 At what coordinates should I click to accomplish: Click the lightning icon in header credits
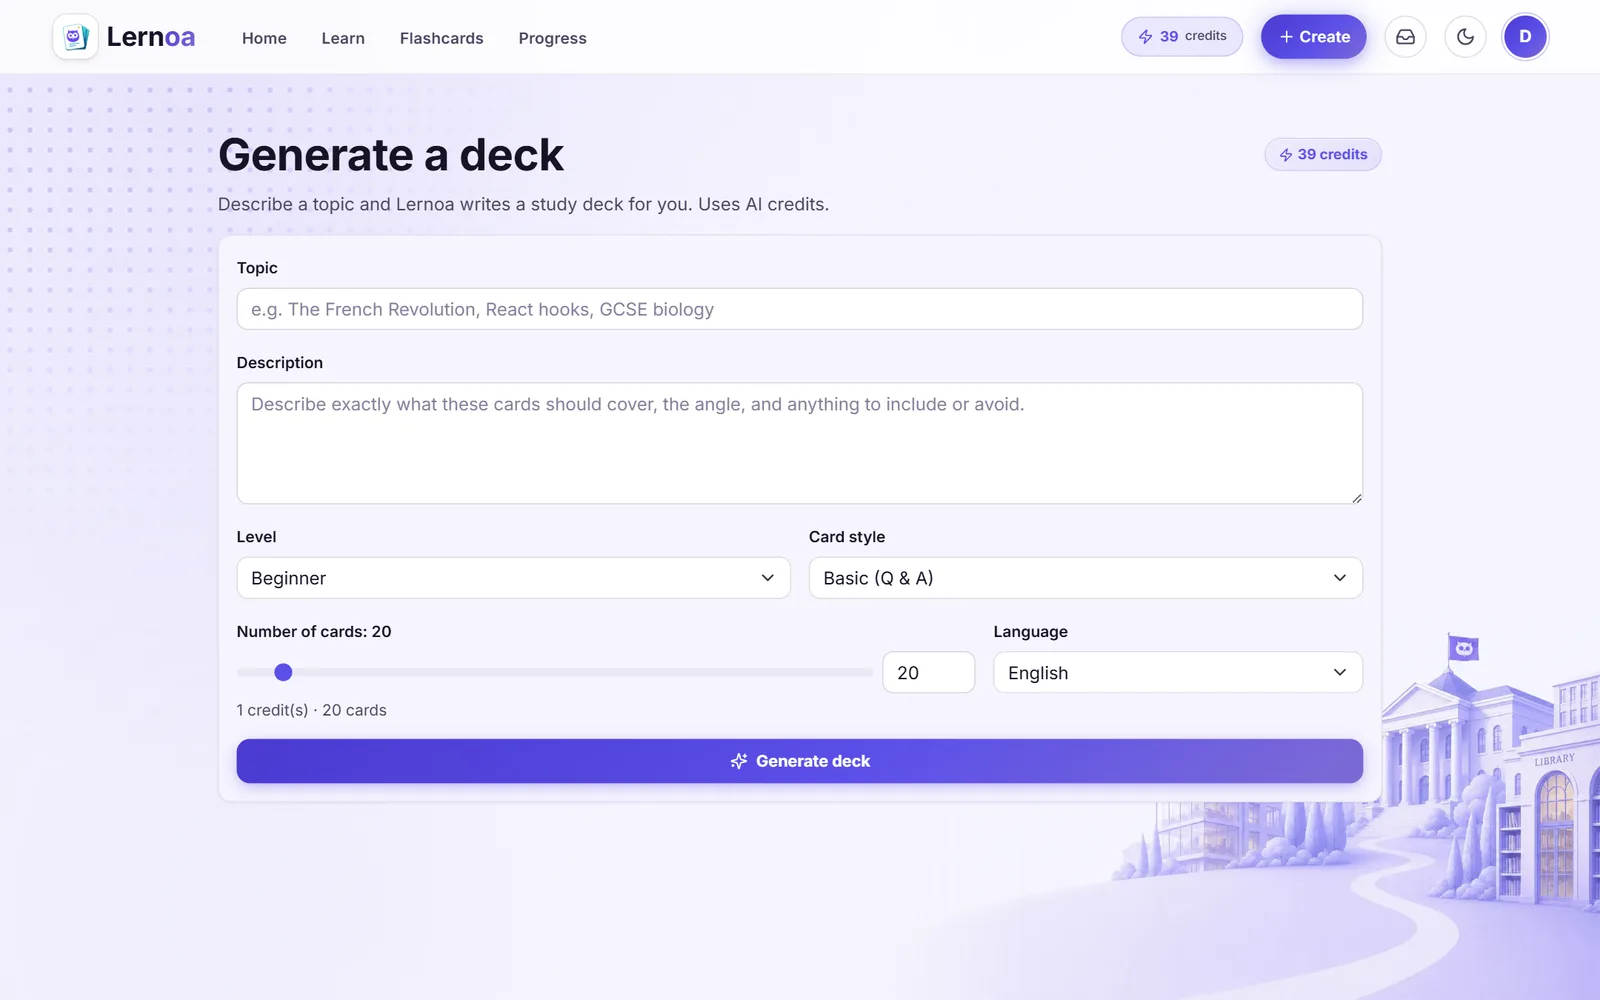tap(1146, 37)
